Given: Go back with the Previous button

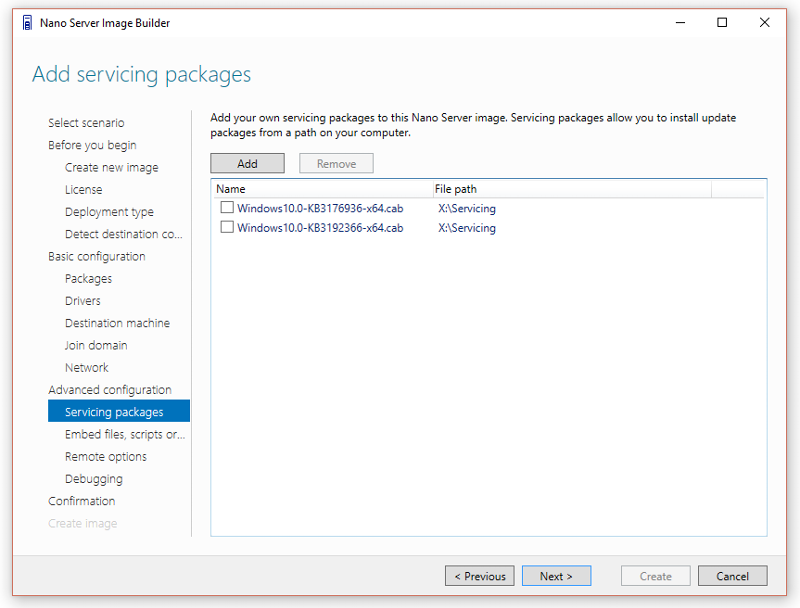Looking at the screenshot, I should (480, 576).
